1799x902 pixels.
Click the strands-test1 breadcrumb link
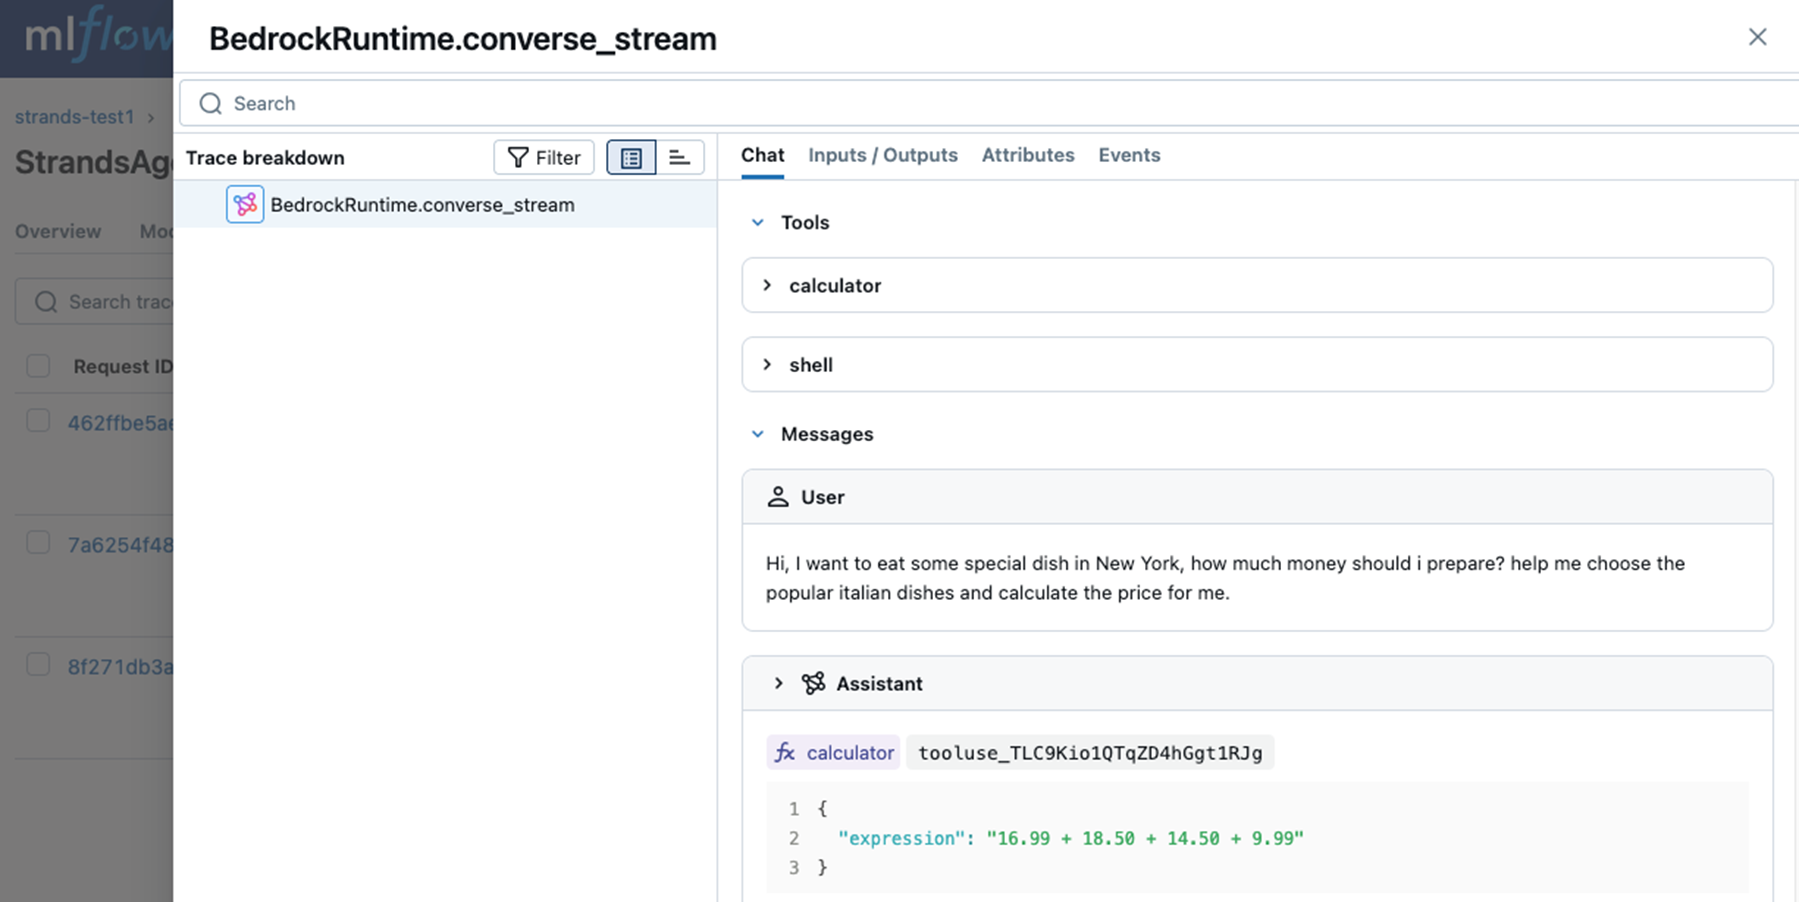(x=75, y=117)
